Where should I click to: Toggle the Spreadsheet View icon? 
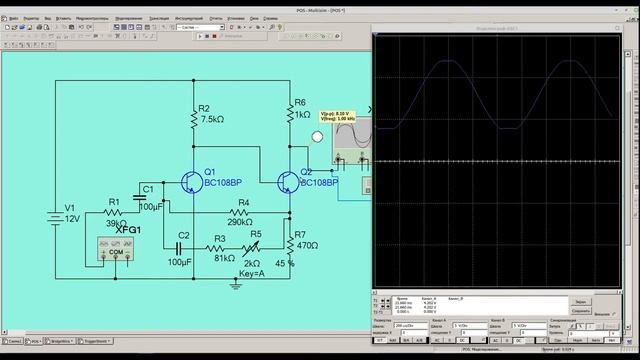124,27
